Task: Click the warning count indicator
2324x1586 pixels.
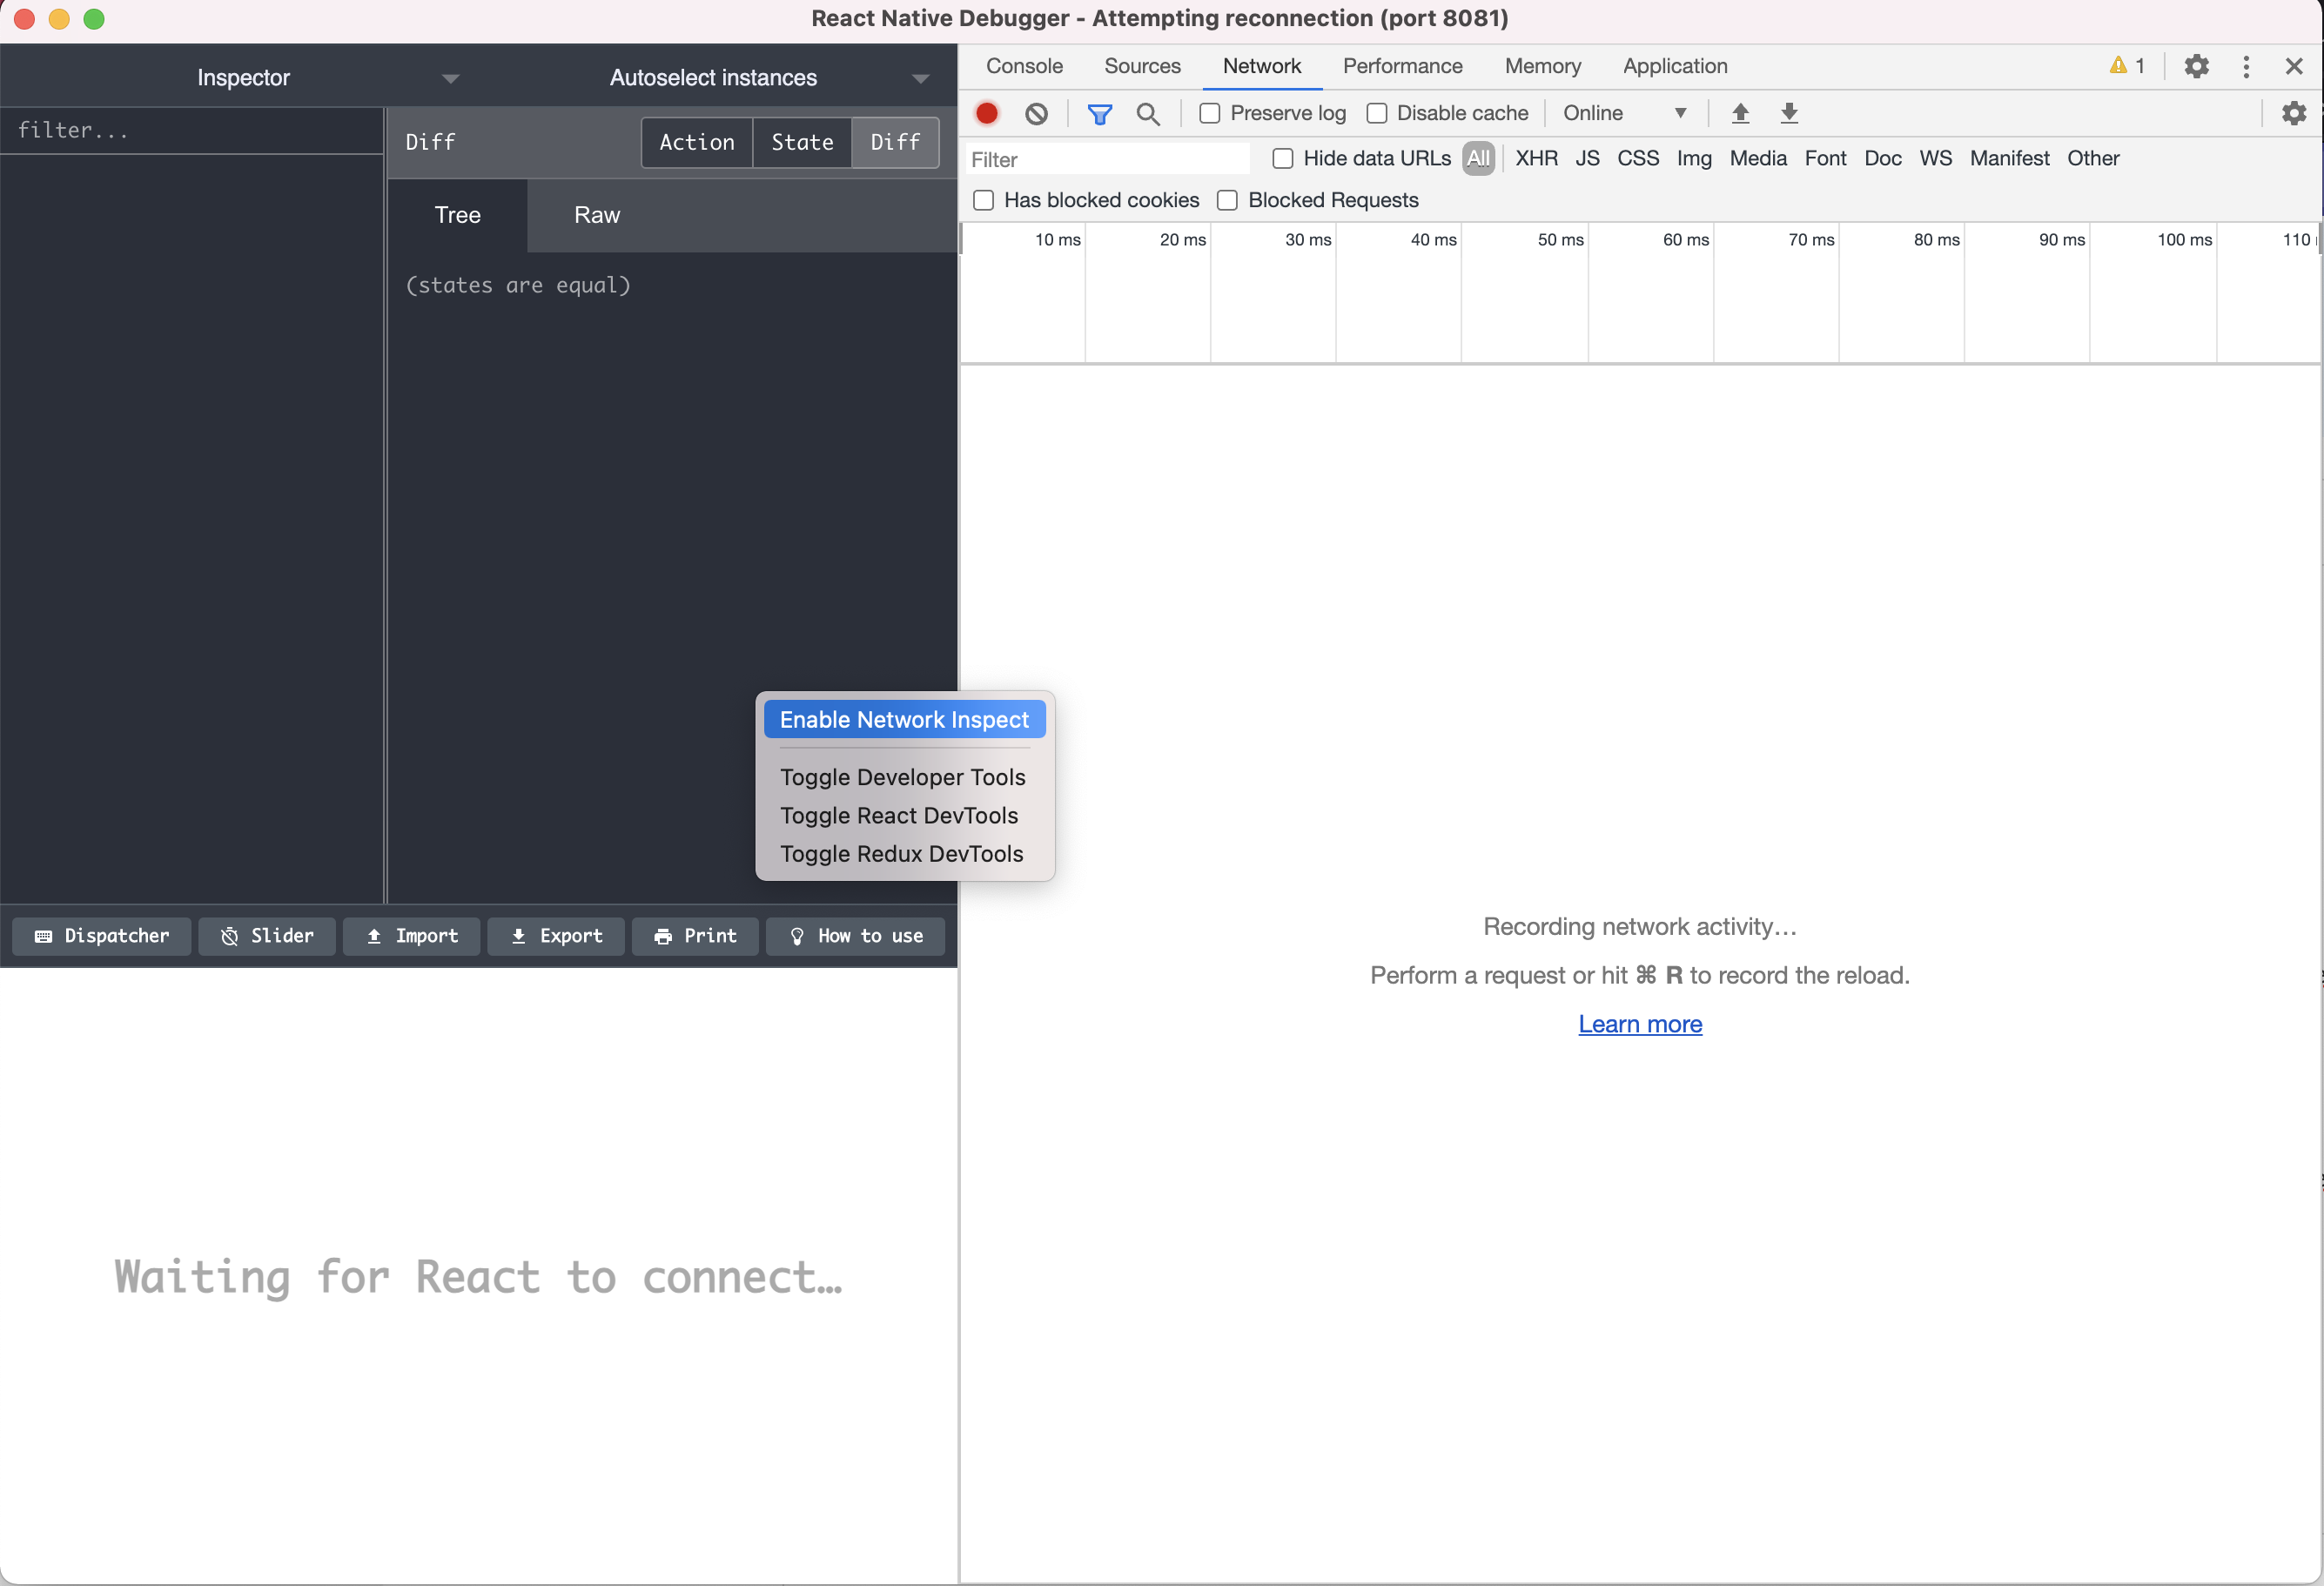Action: tap(2126, 66)
